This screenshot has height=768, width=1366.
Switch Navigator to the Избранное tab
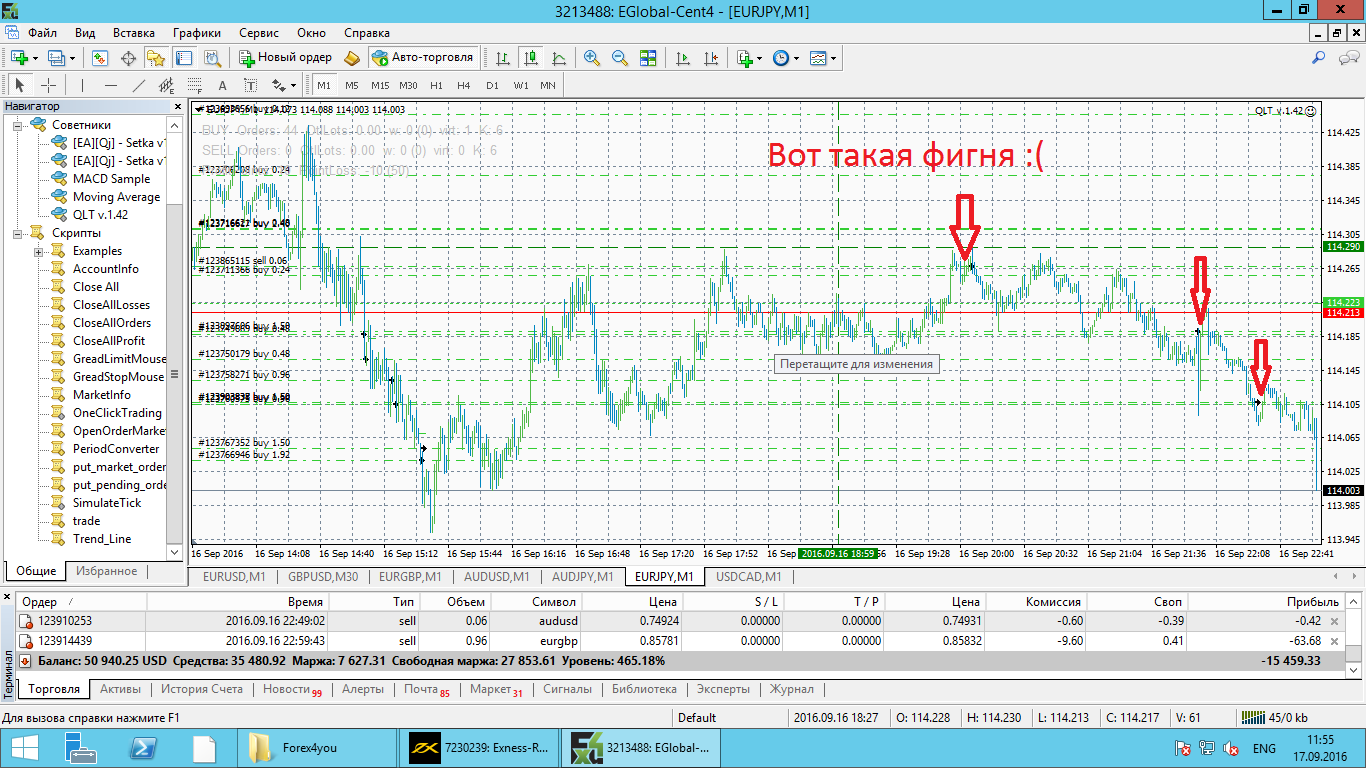(x=107, y=571)
